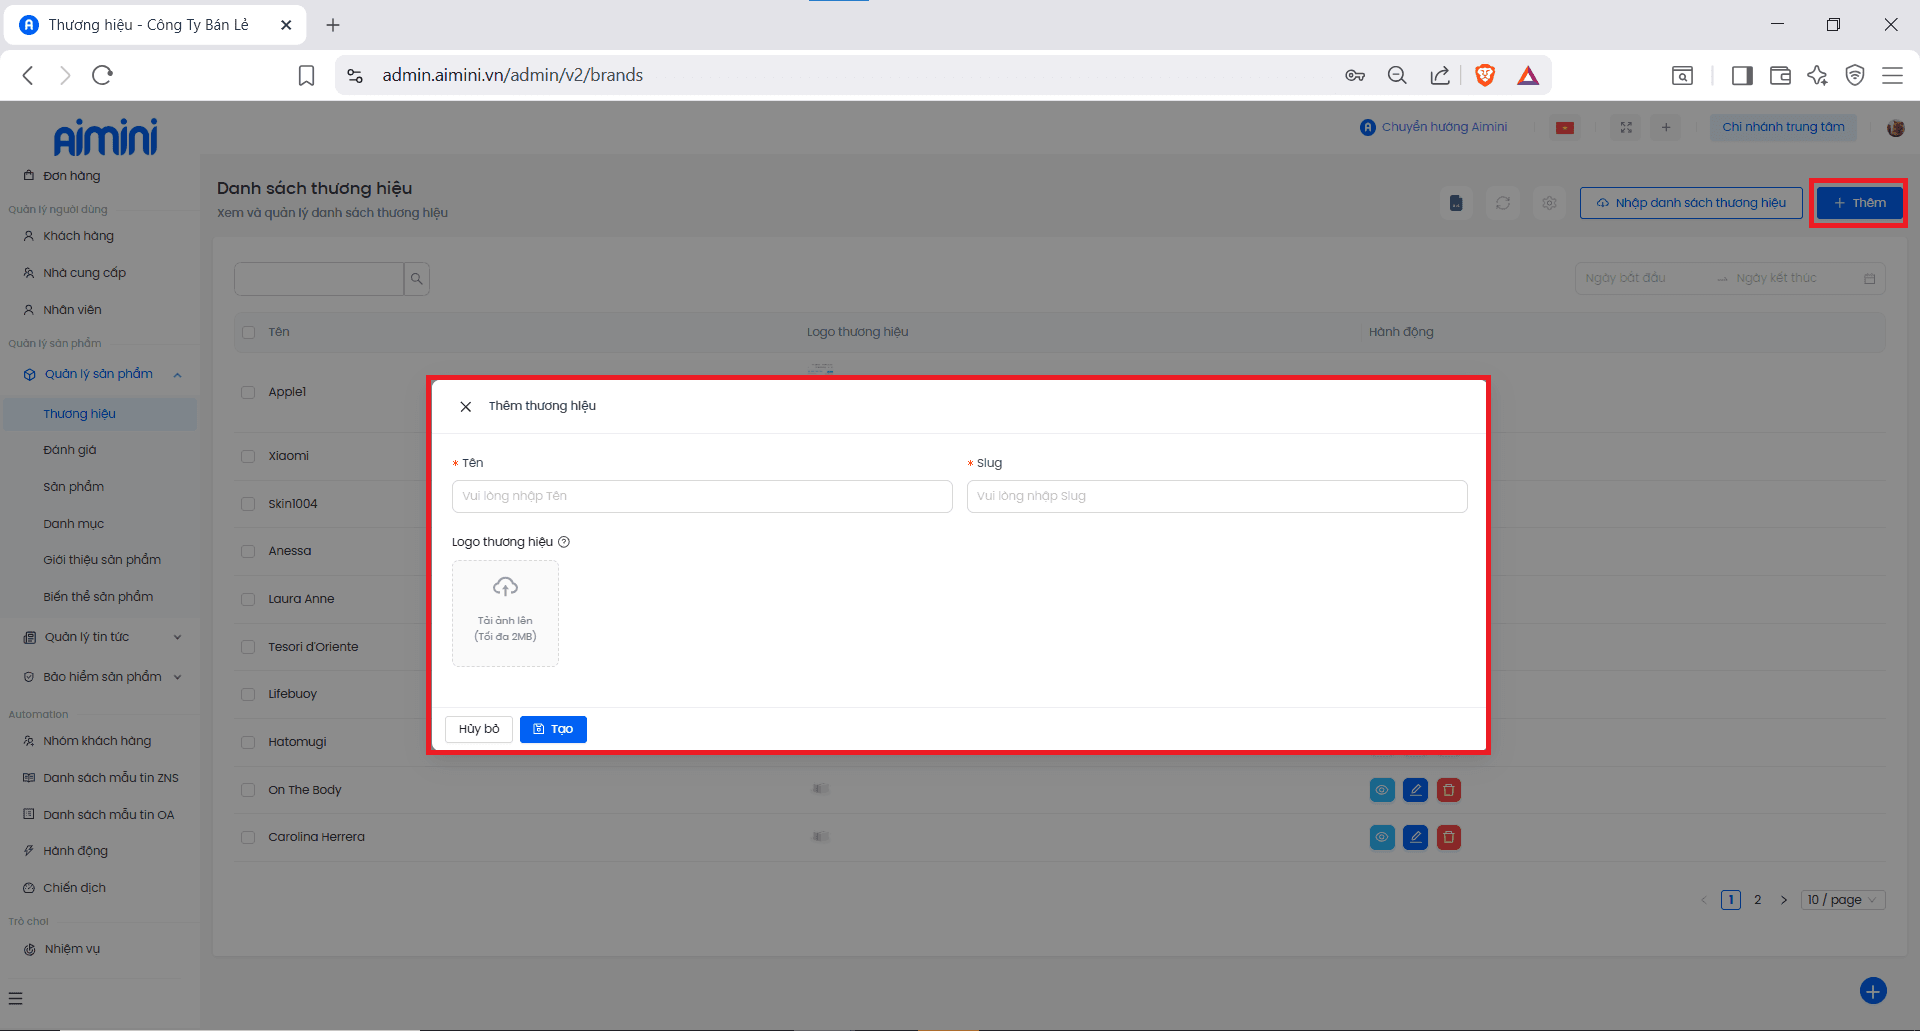Screen dimensions: 1920x1031
Task: Open Sản phẩm in the sidebar
Action: tap(73, 487)
